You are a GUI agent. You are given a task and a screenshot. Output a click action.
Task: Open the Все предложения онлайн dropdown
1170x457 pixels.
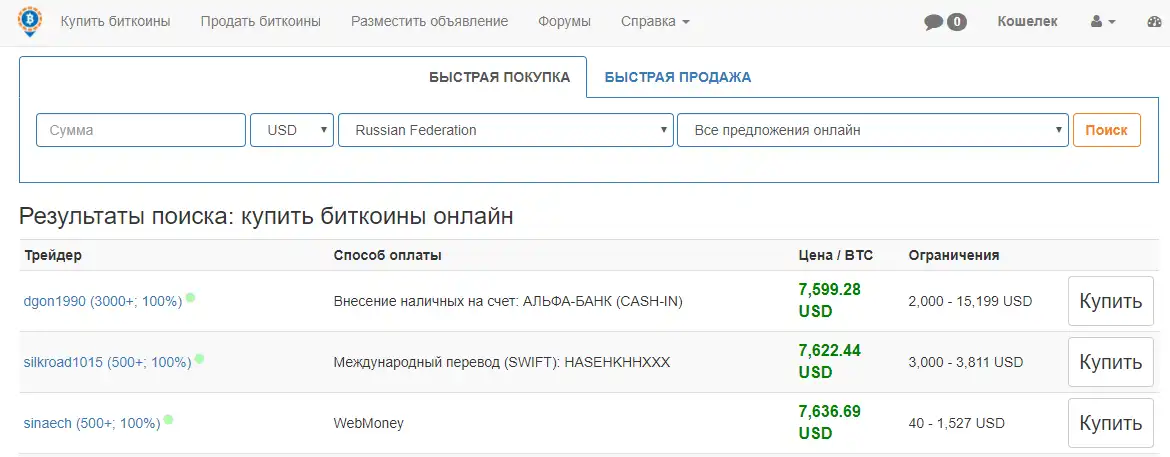click(873, 130)
